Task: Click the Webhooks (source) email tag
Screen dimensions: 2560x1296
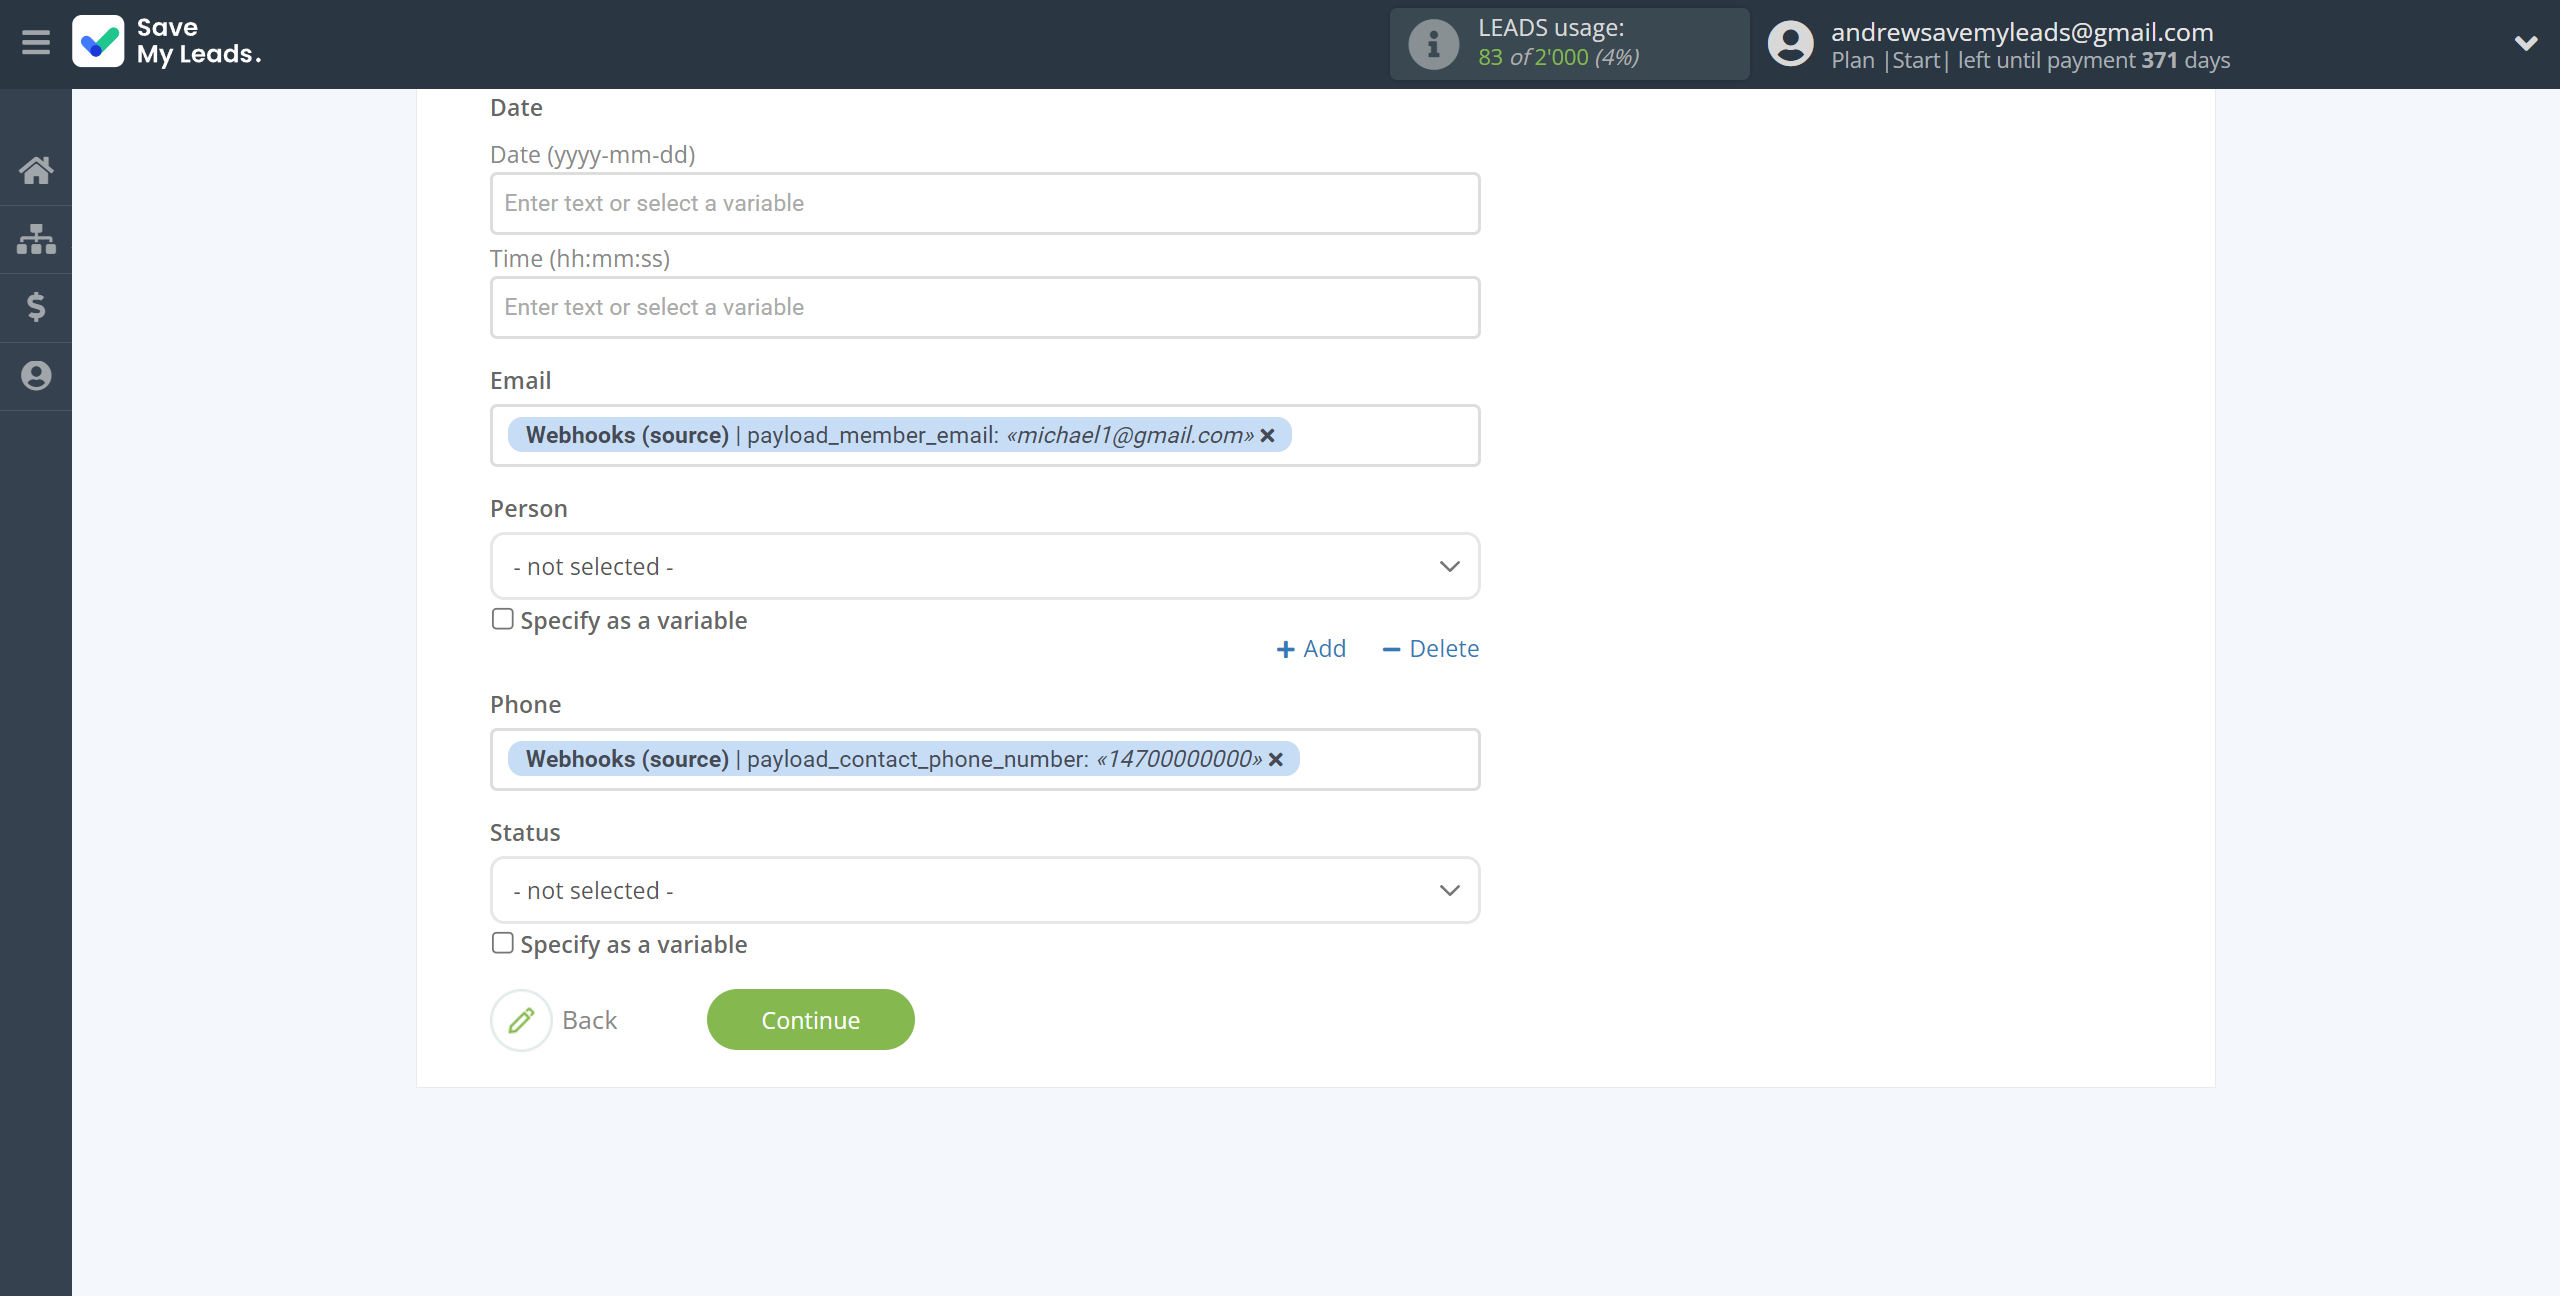Action: pos(900,435)
